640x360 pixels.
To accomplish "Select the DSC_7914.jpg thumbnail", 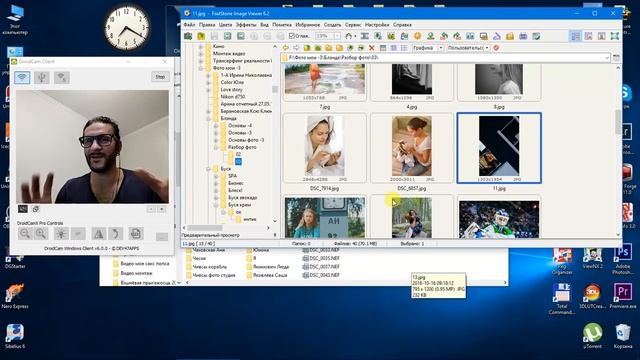I will click(324, 148).
